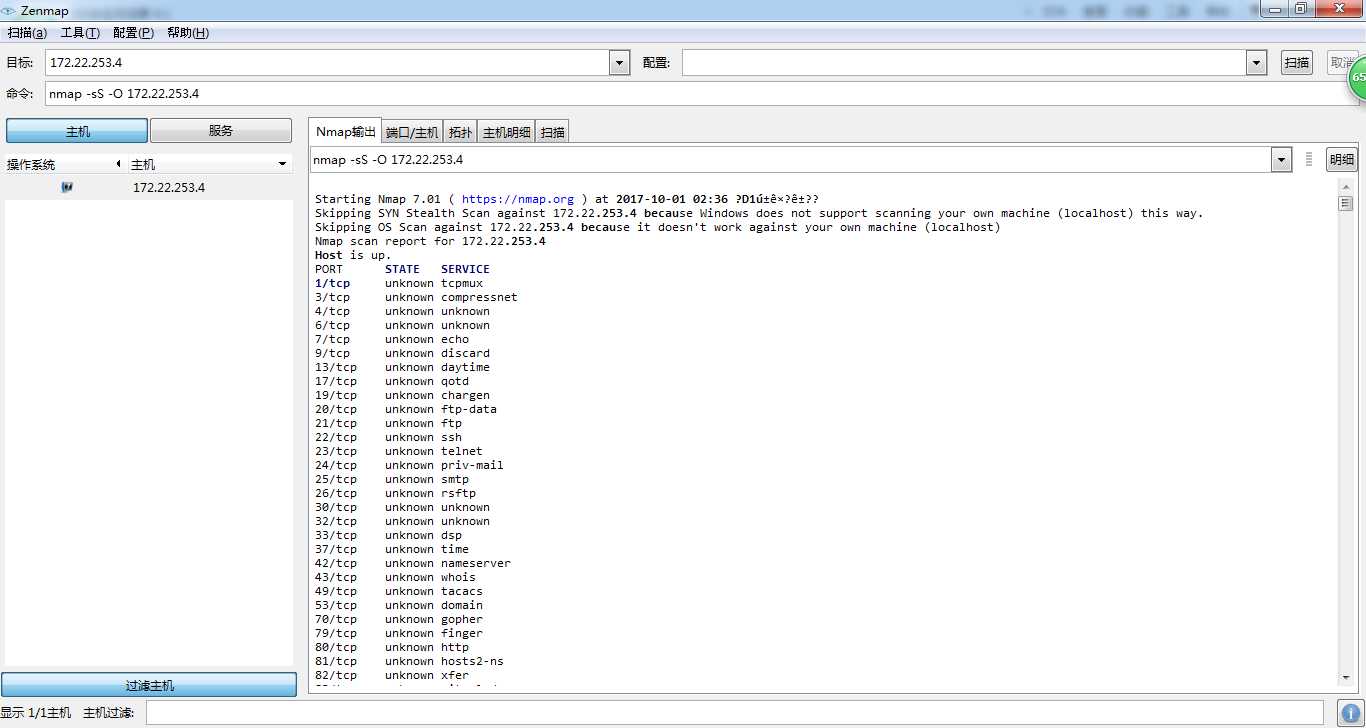Click the scan output combo box text
This screenshot has height=728, width=1366.
click(790, 160)
